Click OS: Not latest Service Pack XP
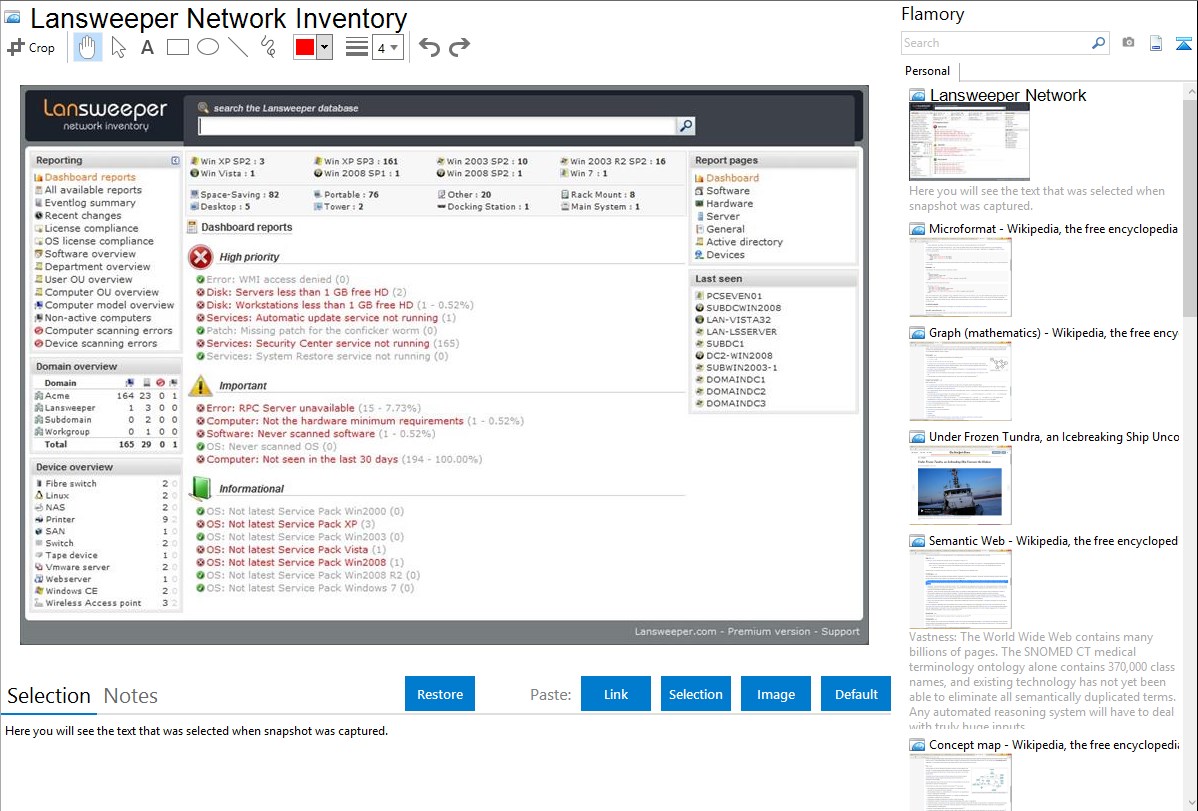The width and height of the screenshot is (1198, 811). click(x=282, y=524)
